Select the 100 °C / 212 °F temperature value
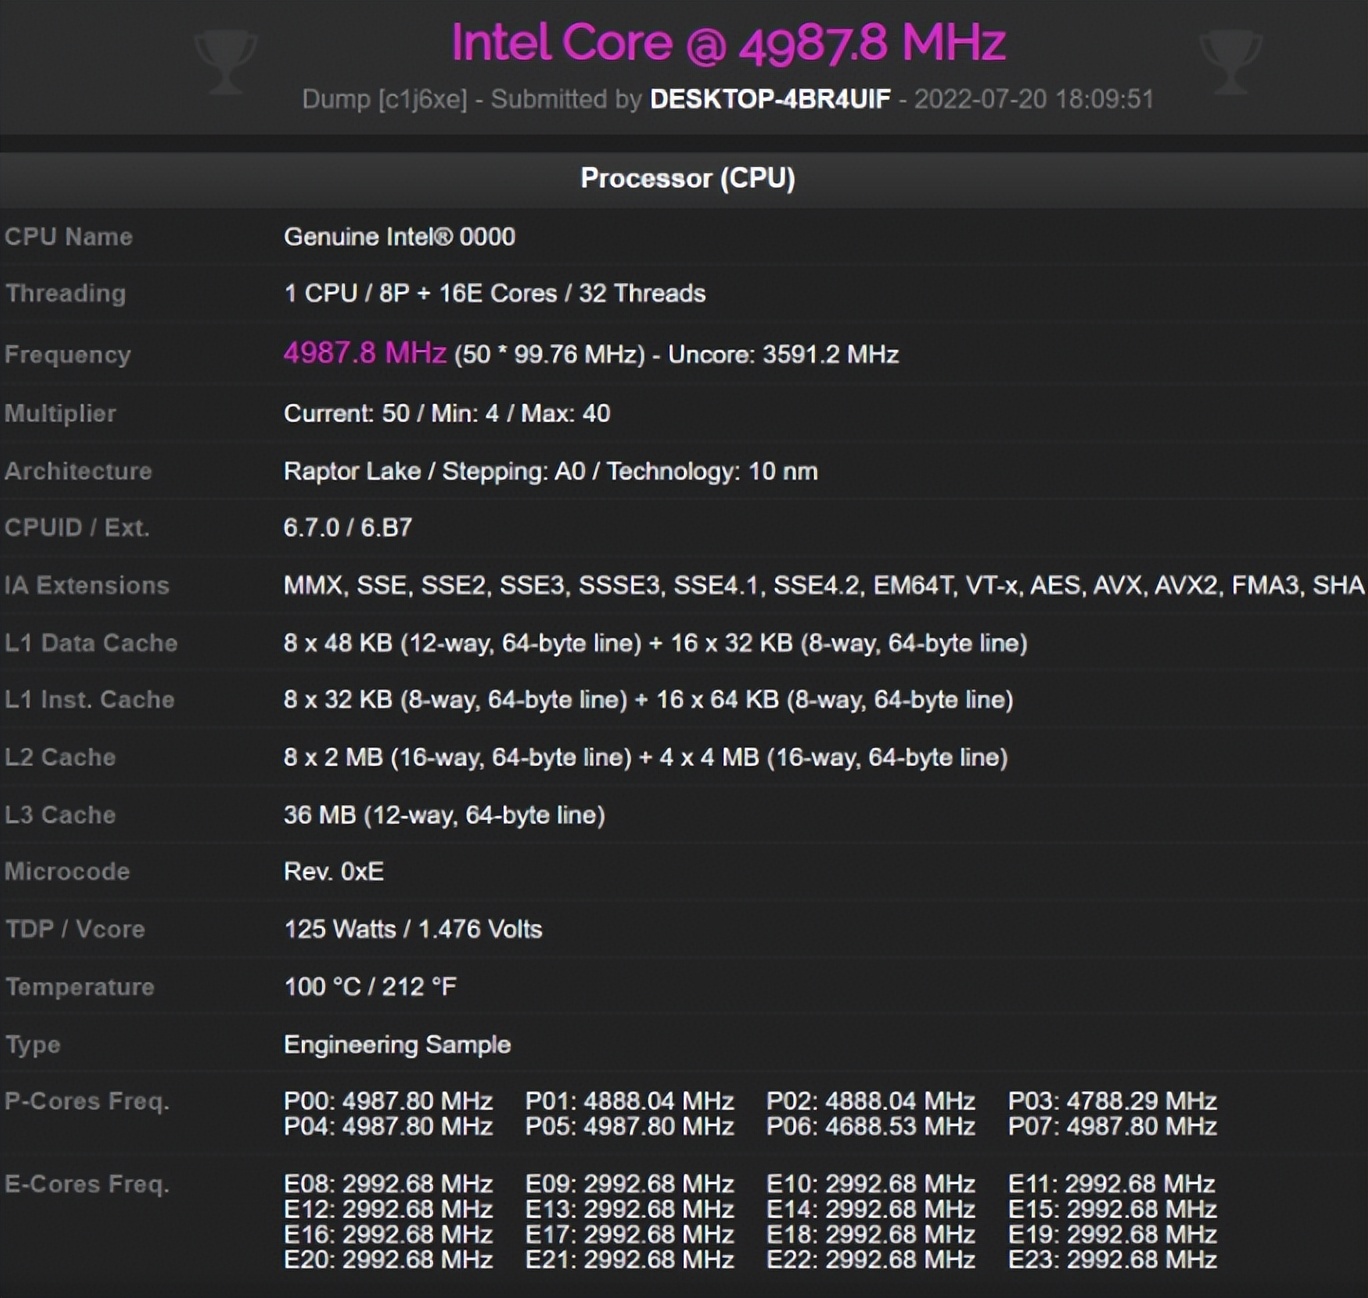The image size is (1368, 1298). (369, 987)
